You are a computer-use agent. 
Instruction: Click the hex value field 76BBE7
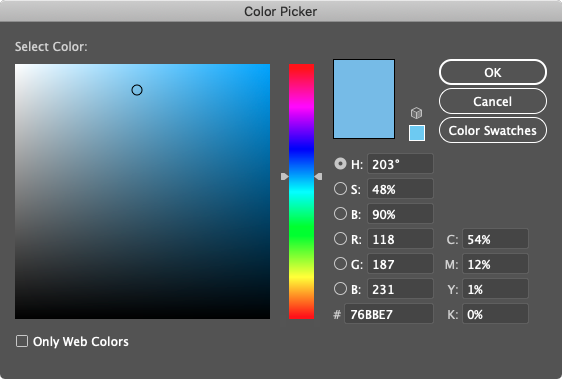click(x=389, y=314)
